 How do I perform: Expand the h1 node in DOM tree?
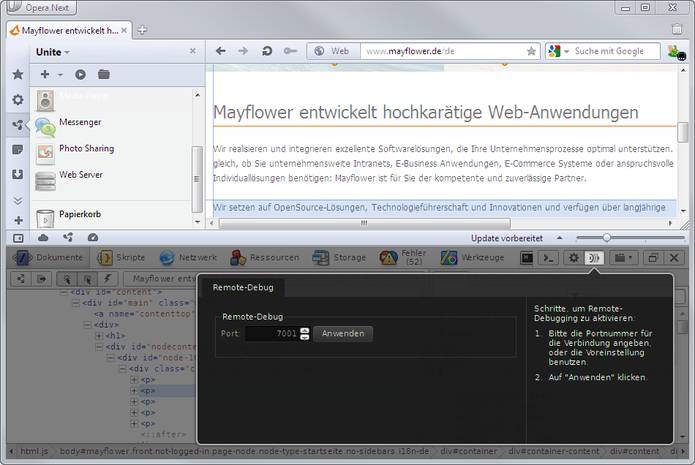(99, 336)
